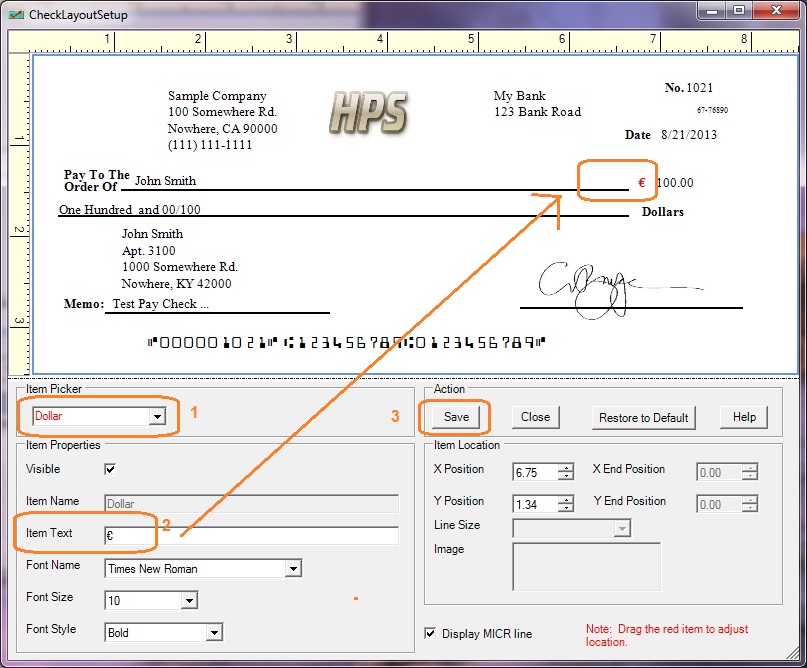This screenshot has height=668, width=807.
Task: Select the MICR line on the check
Action: click(x=346, y=342)
